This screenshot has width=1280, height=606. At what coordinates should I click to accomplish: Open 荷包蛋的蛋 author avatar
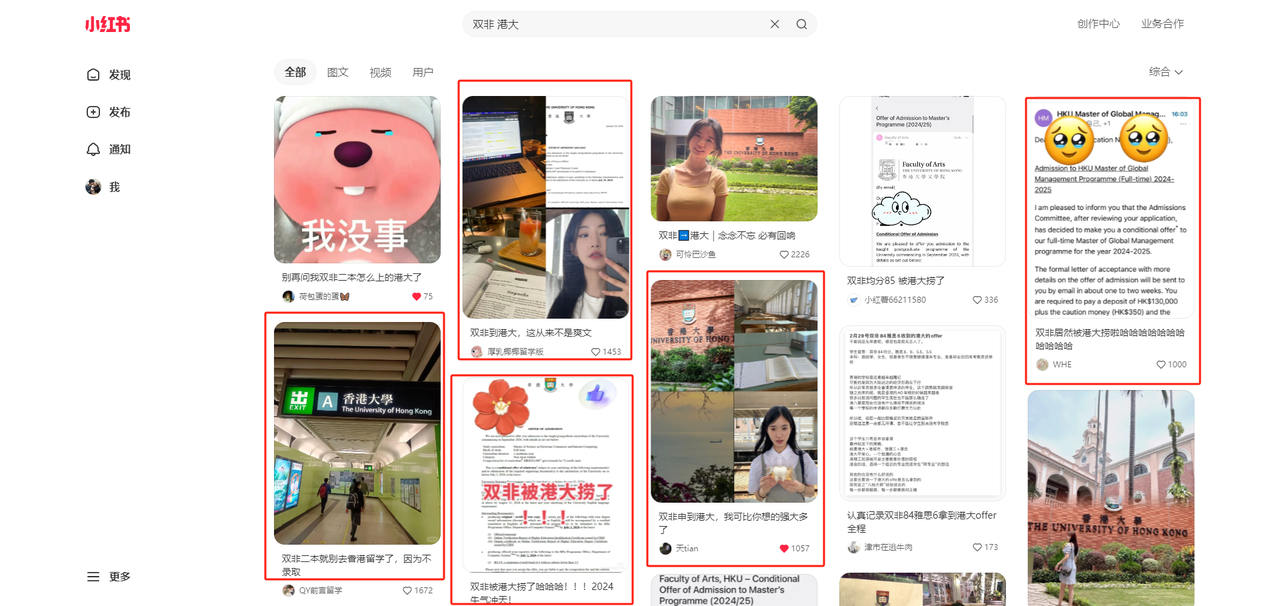pos(288,296)
